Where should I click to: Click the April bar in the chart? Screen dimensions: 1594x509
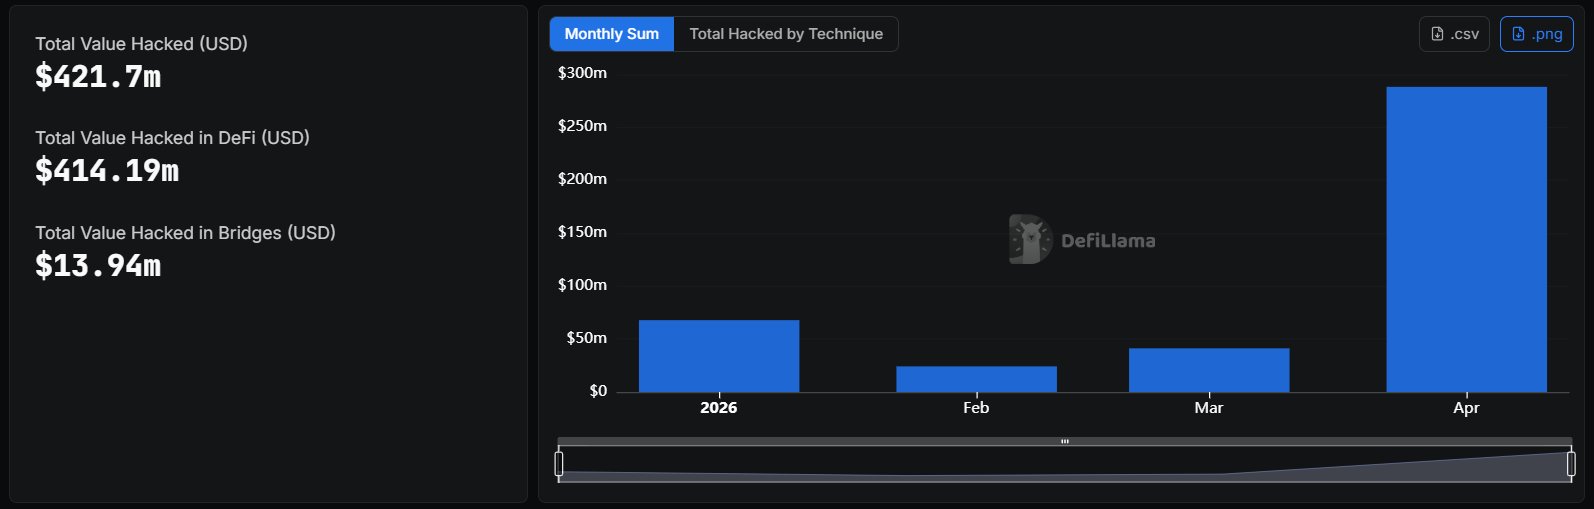pyautogui.click(x=1466, y=240)
